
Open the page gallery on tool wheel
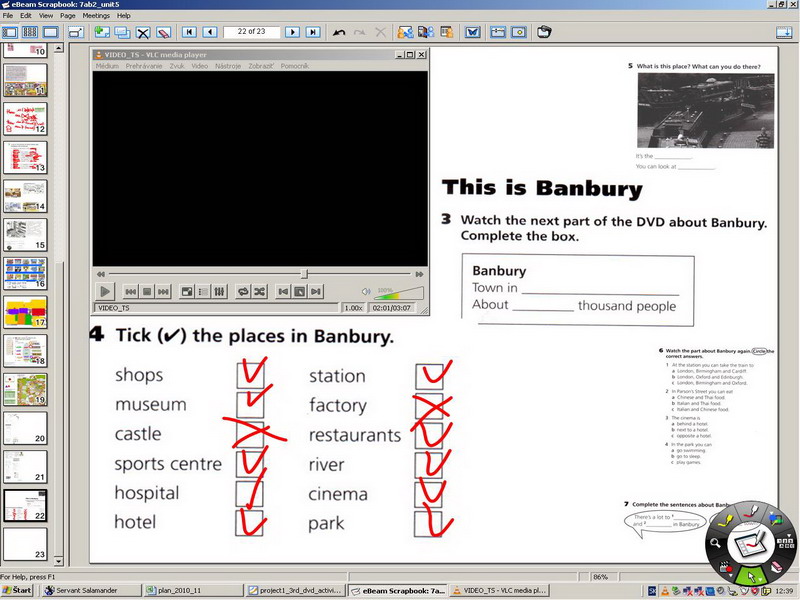pyautogui.click(x=785, y=543)
